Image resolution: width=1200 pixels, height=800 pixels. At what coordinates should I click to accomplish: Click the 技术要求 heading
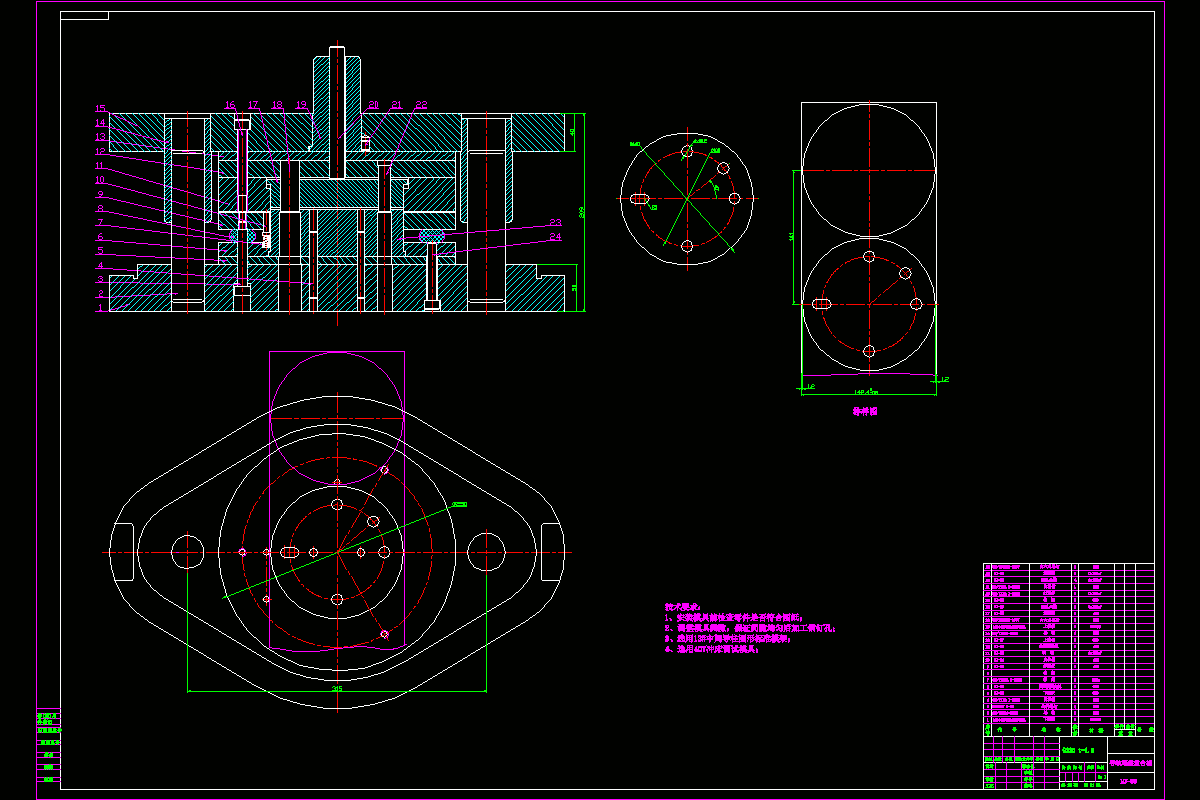coord(681,607)
